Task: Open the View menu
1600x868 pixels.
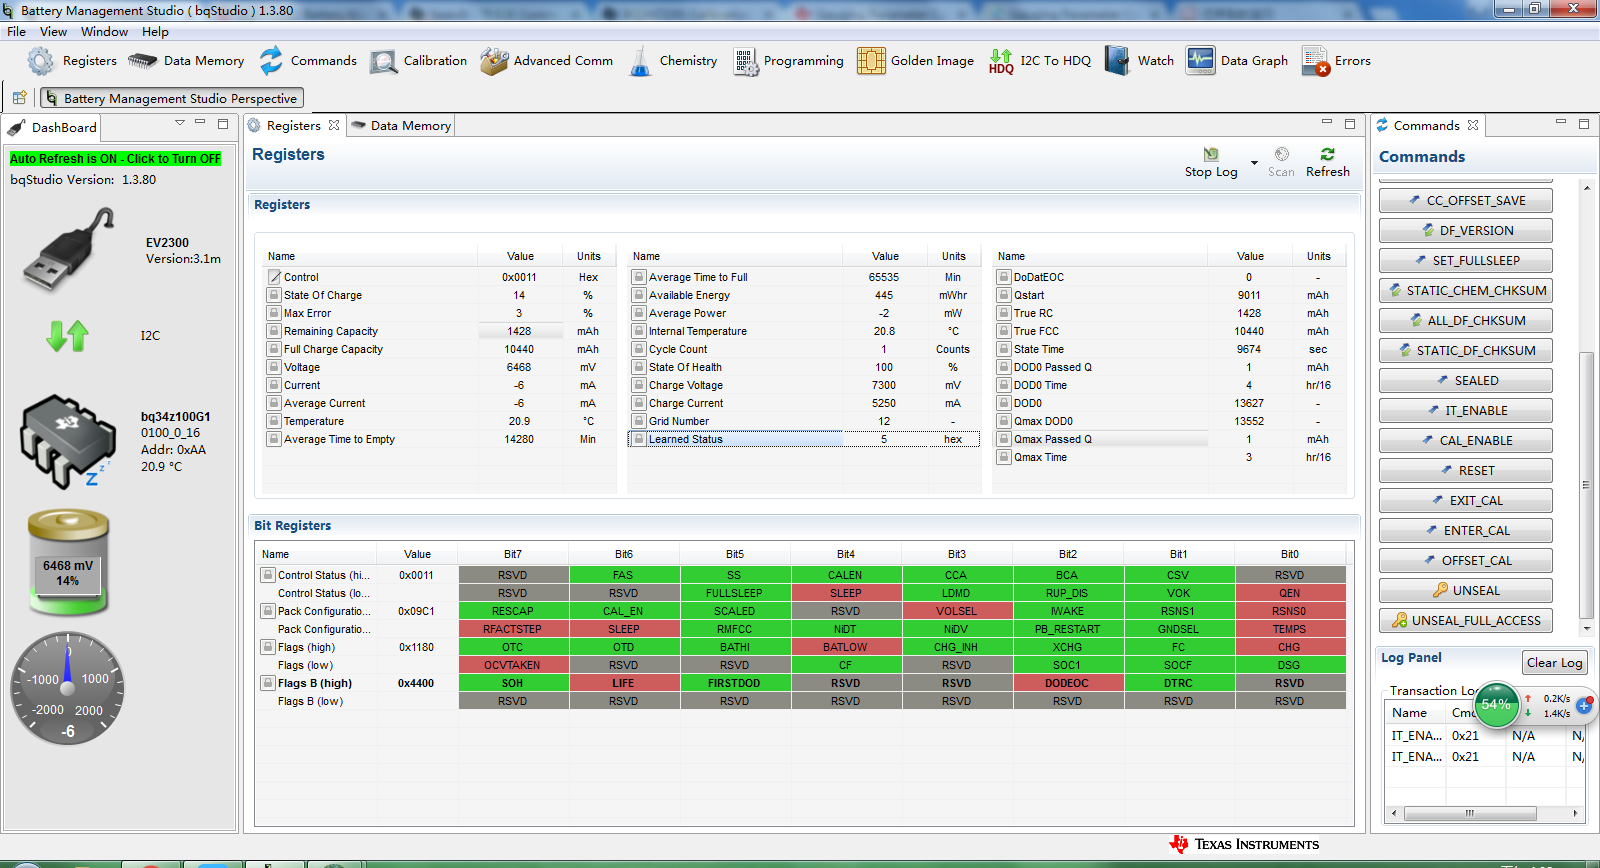Action: (x=54, y=32)
